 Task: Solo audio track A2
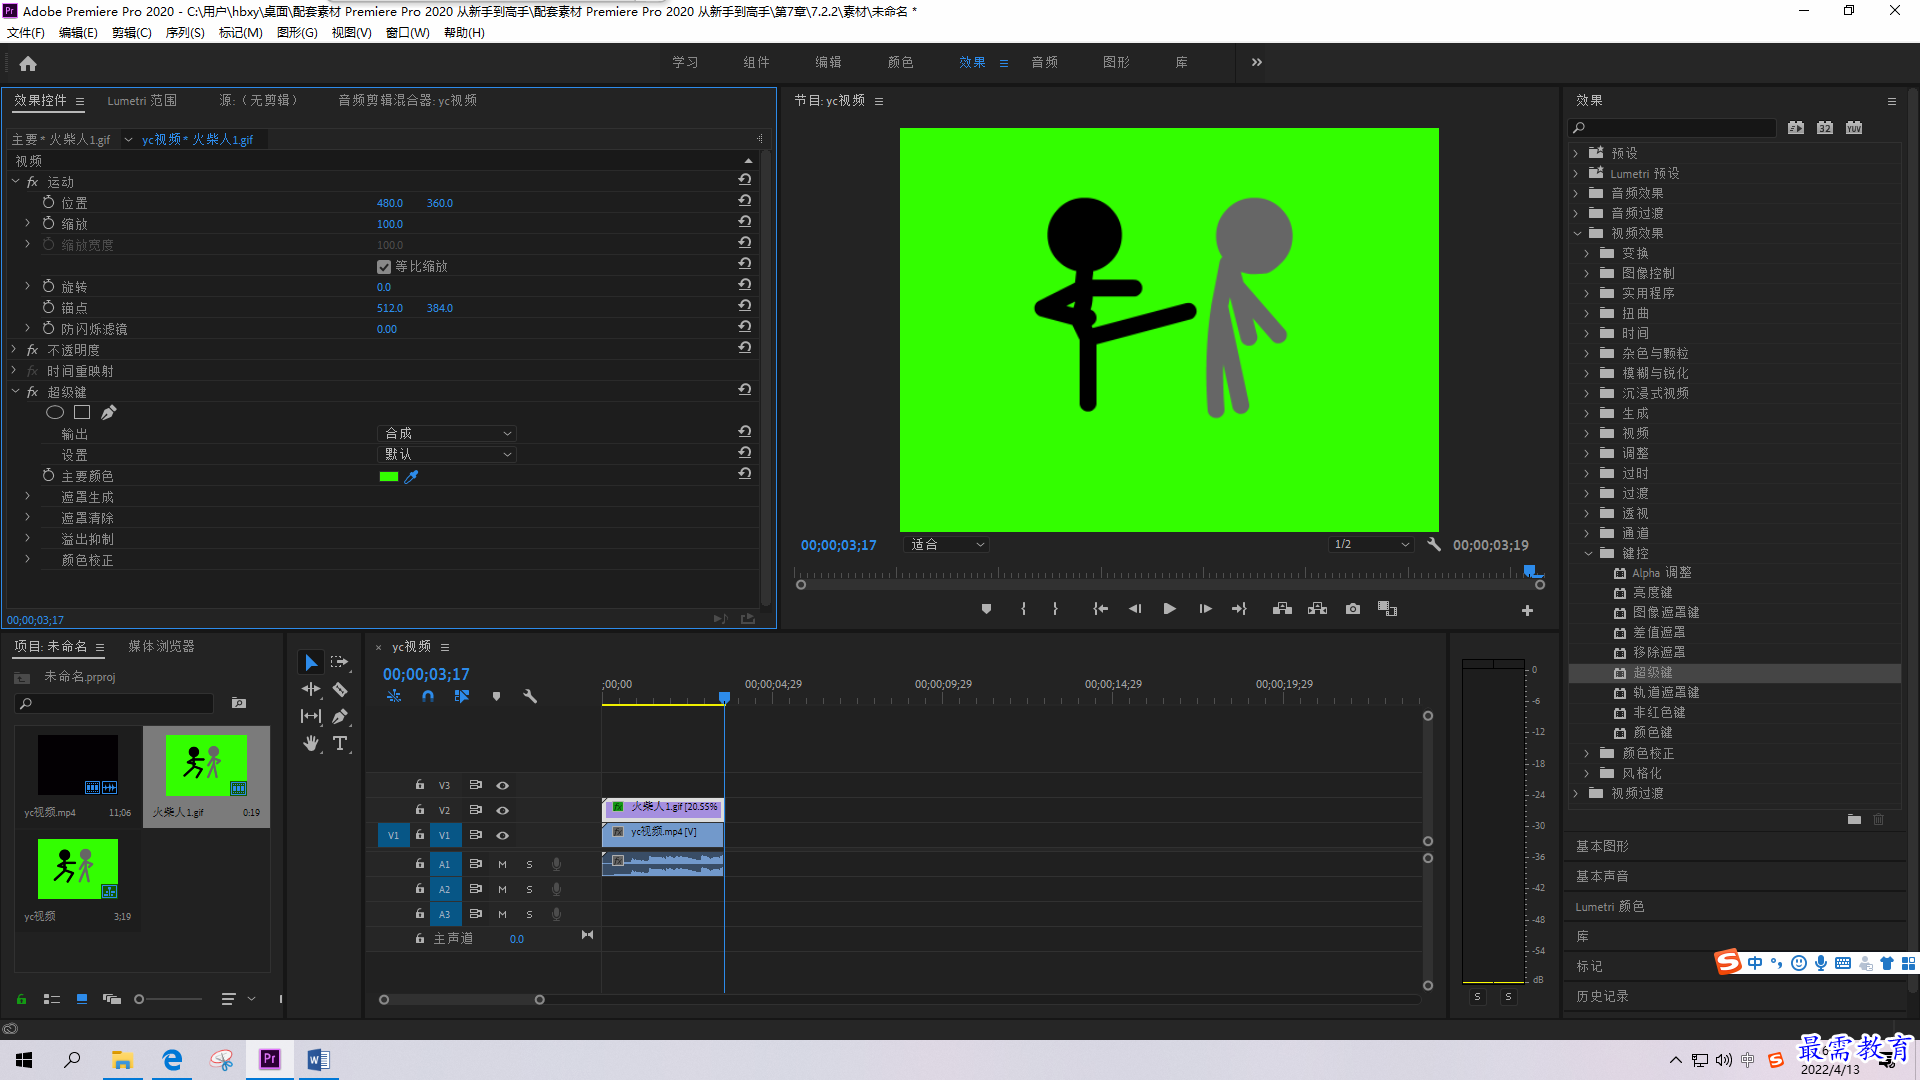[529, 889]
